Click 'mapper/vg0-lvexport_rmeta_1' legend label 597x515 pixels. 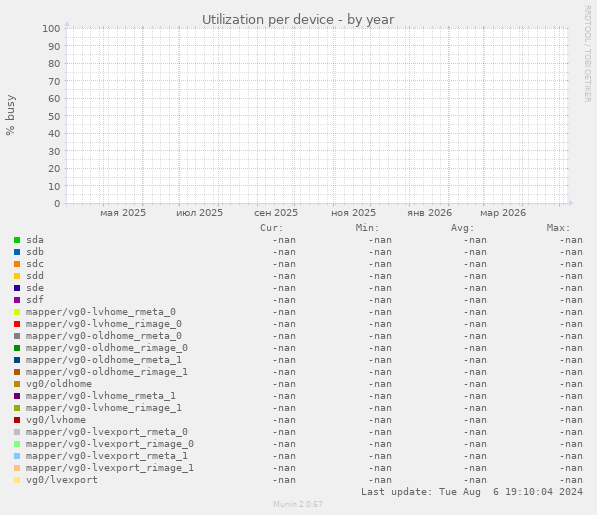(x=107, y=456)
